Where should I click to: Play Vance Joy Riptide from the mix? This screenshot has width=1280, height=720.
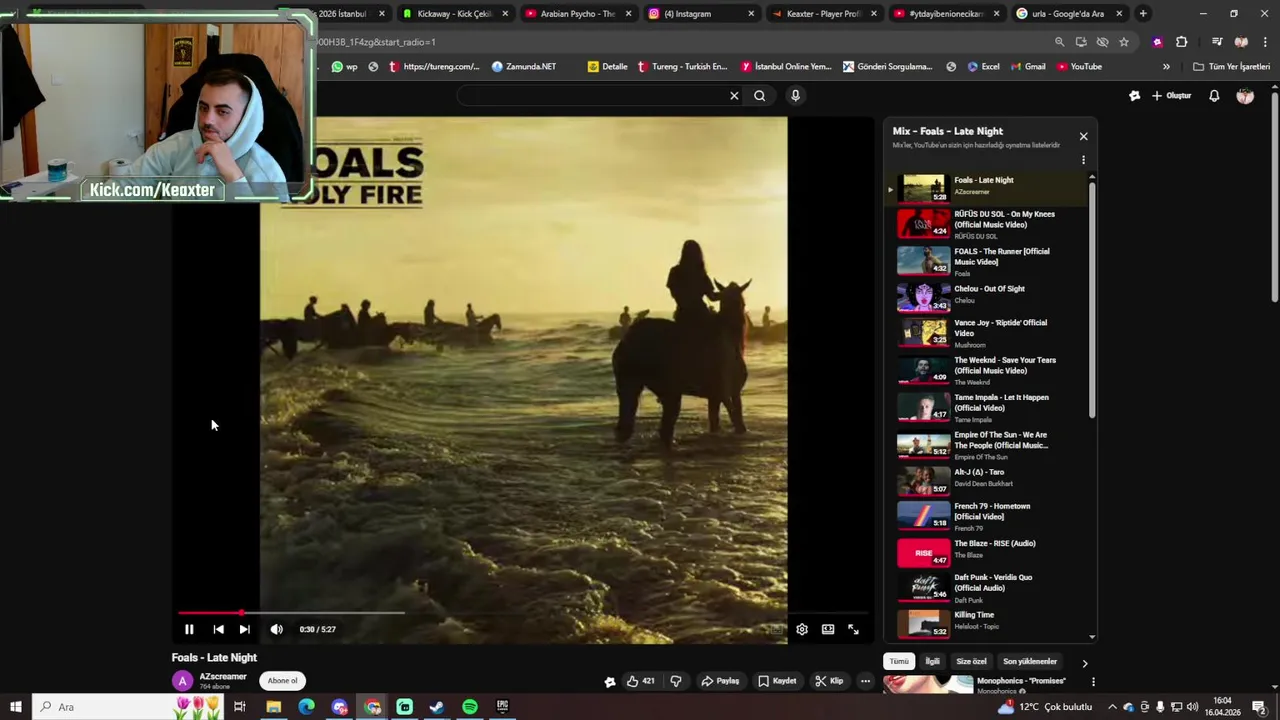[x=986, y=333]
